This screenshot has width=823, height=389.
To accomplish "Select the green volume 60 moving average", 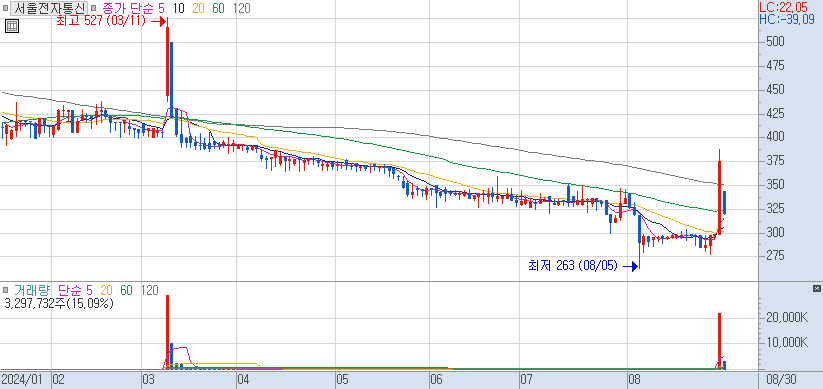I will (x=126, y=290).
